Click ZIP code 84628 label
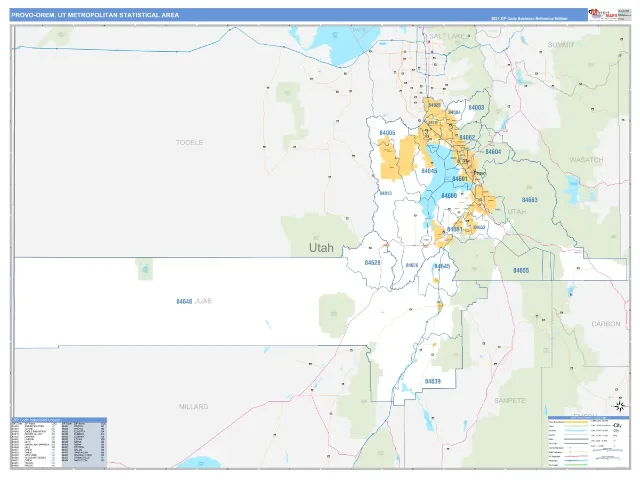The image size is (640, 480). pos(372,263)
